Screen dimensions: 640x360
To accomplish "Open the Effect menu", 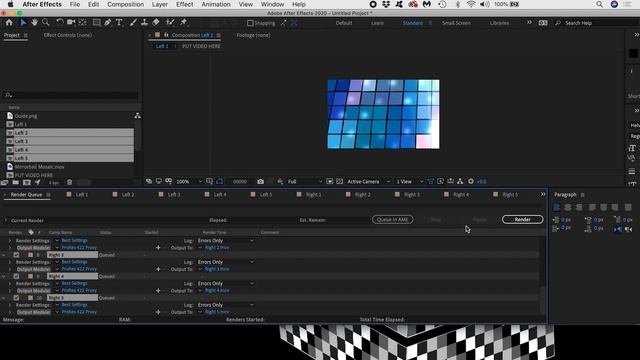I will 184,4.
